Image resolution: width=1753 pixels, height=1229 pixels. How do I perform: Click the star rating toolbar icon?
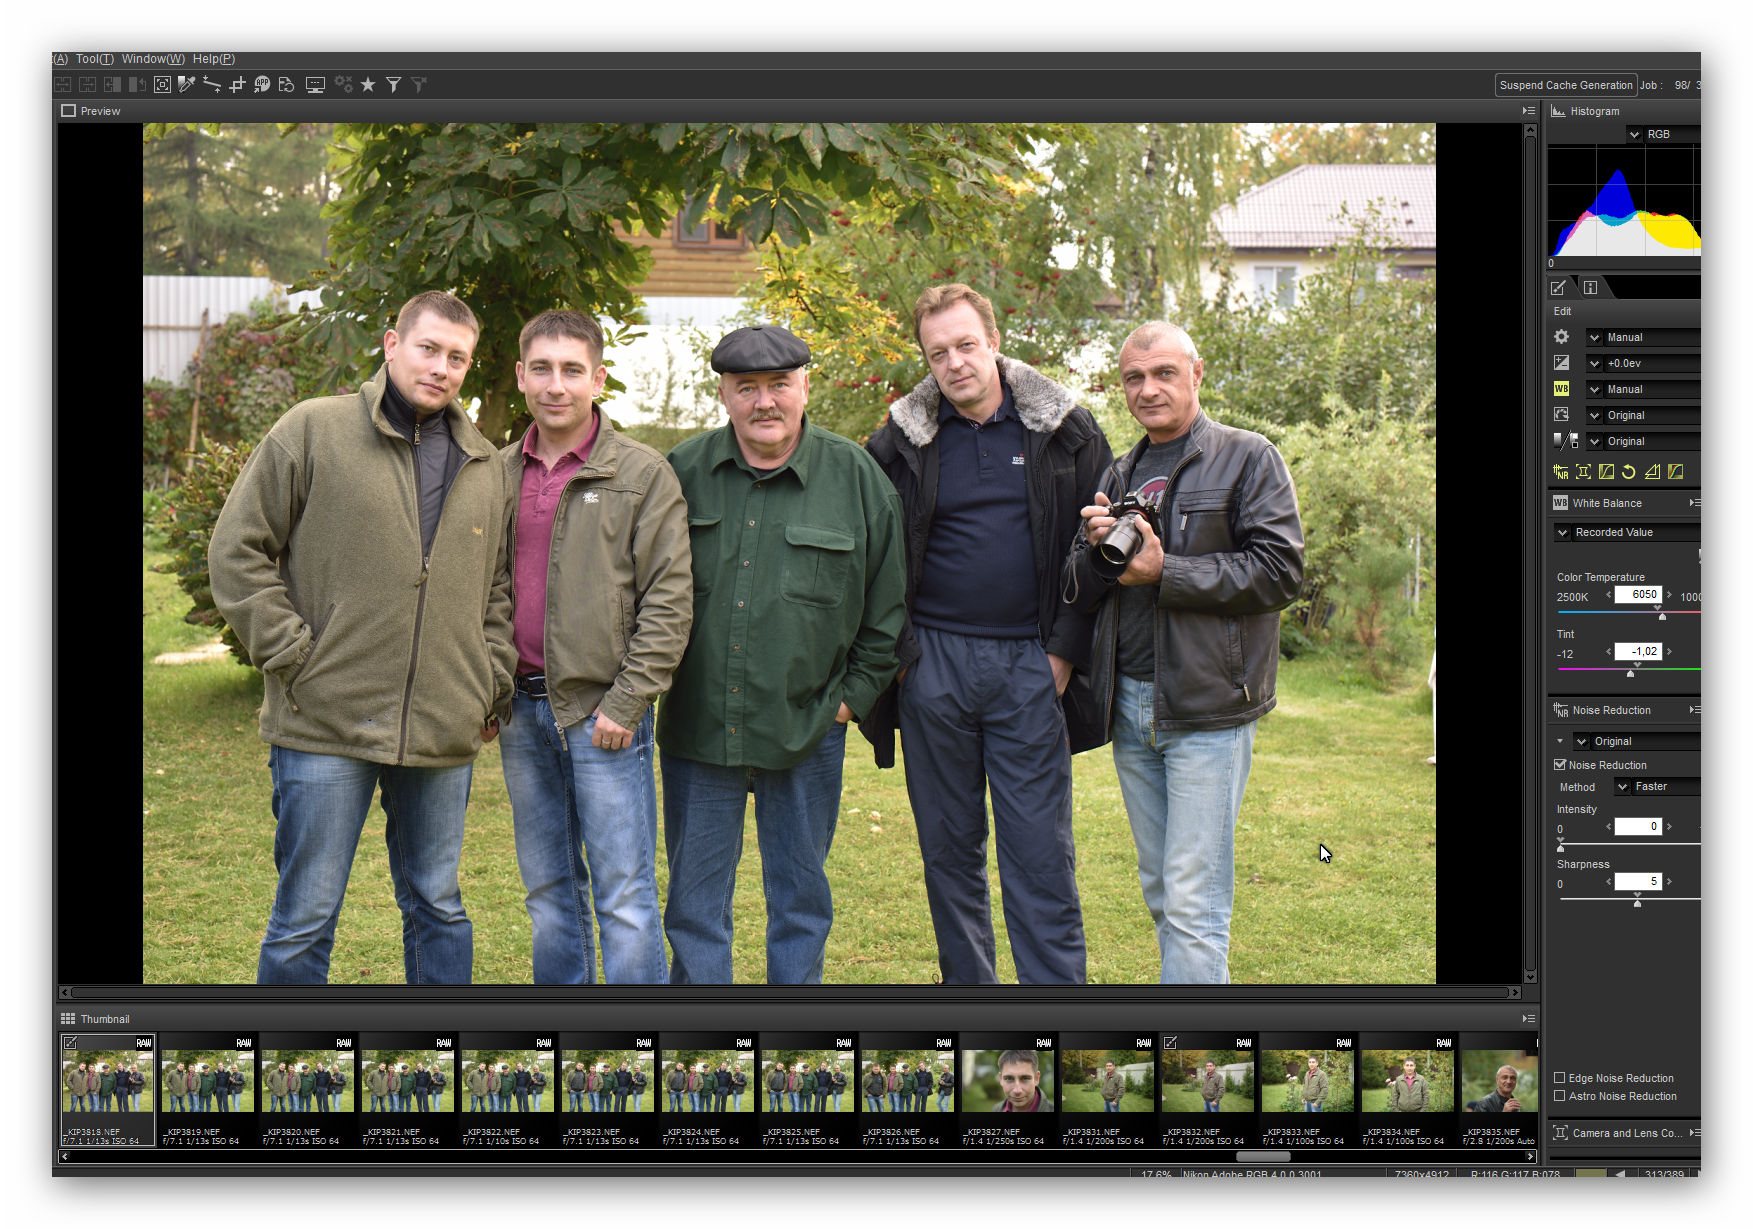pyautogui.click(x=368, y=85)
